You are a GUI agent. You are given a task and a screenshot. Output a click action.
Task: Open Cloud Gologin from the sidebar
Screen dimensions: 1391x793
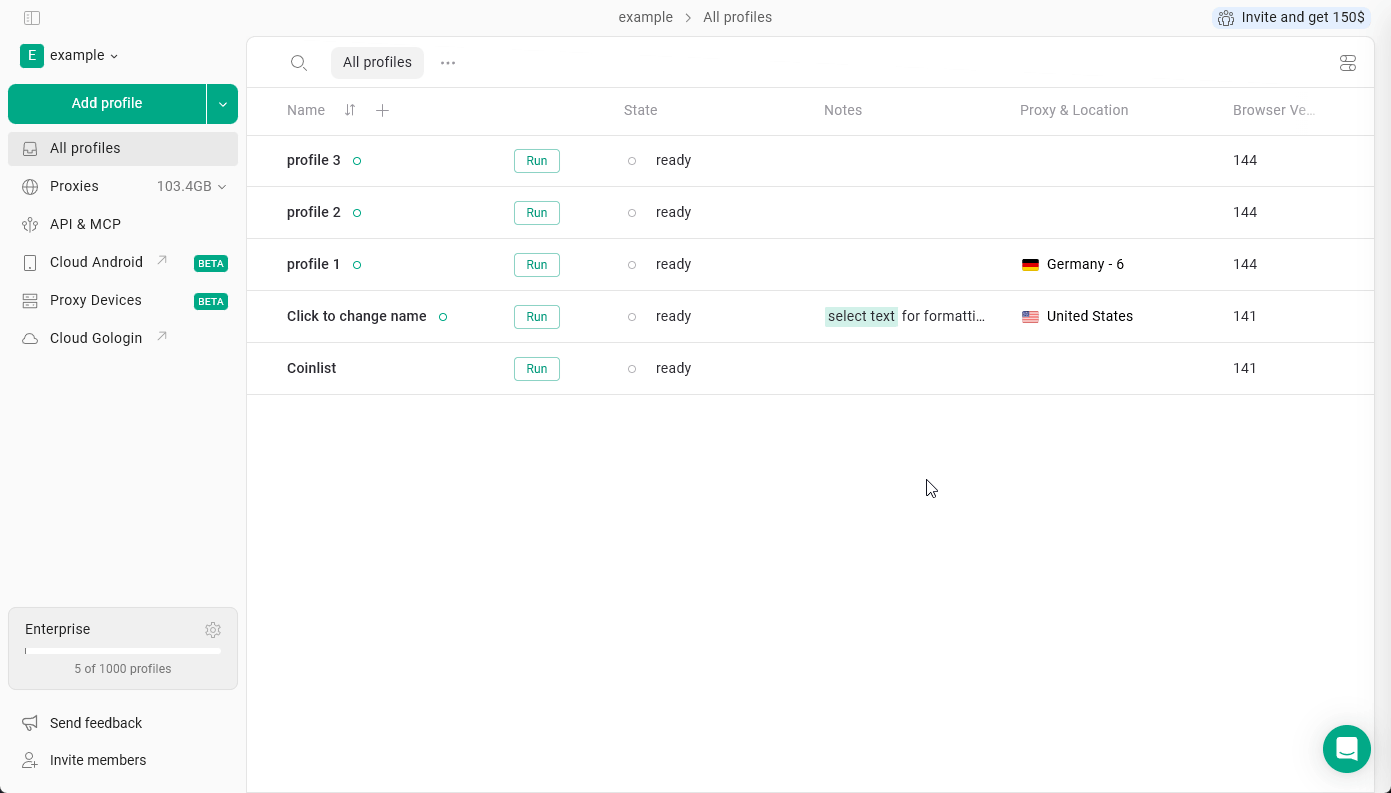(x=95, y=338)
